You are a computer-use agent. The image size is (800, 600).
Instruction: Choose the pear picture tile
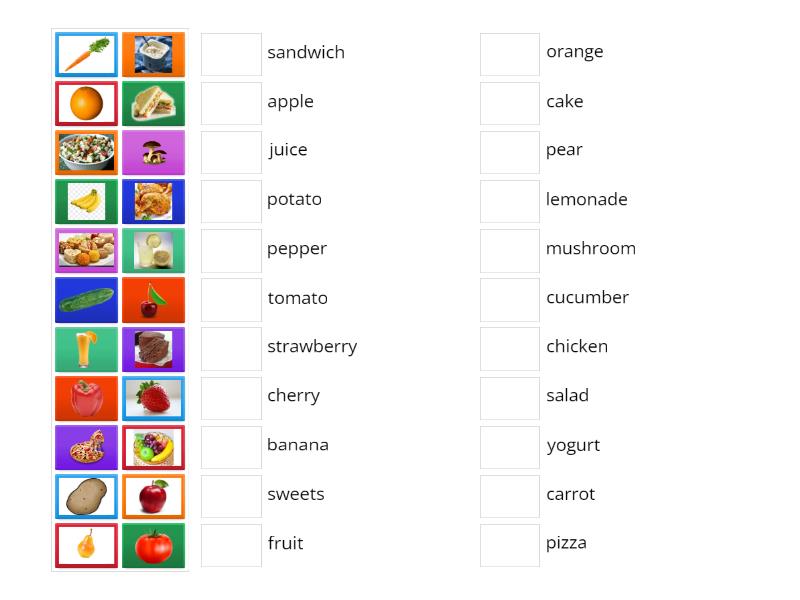point(86,545)
